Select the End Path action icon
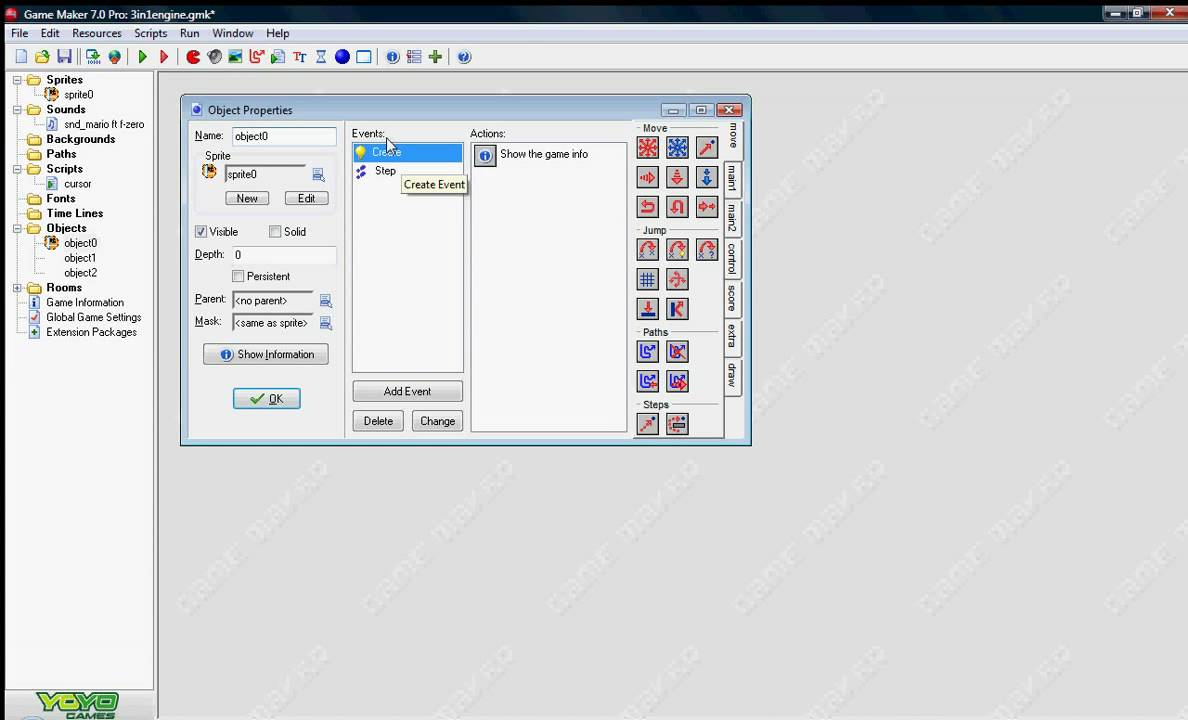1188x720 pixels. 677,352
